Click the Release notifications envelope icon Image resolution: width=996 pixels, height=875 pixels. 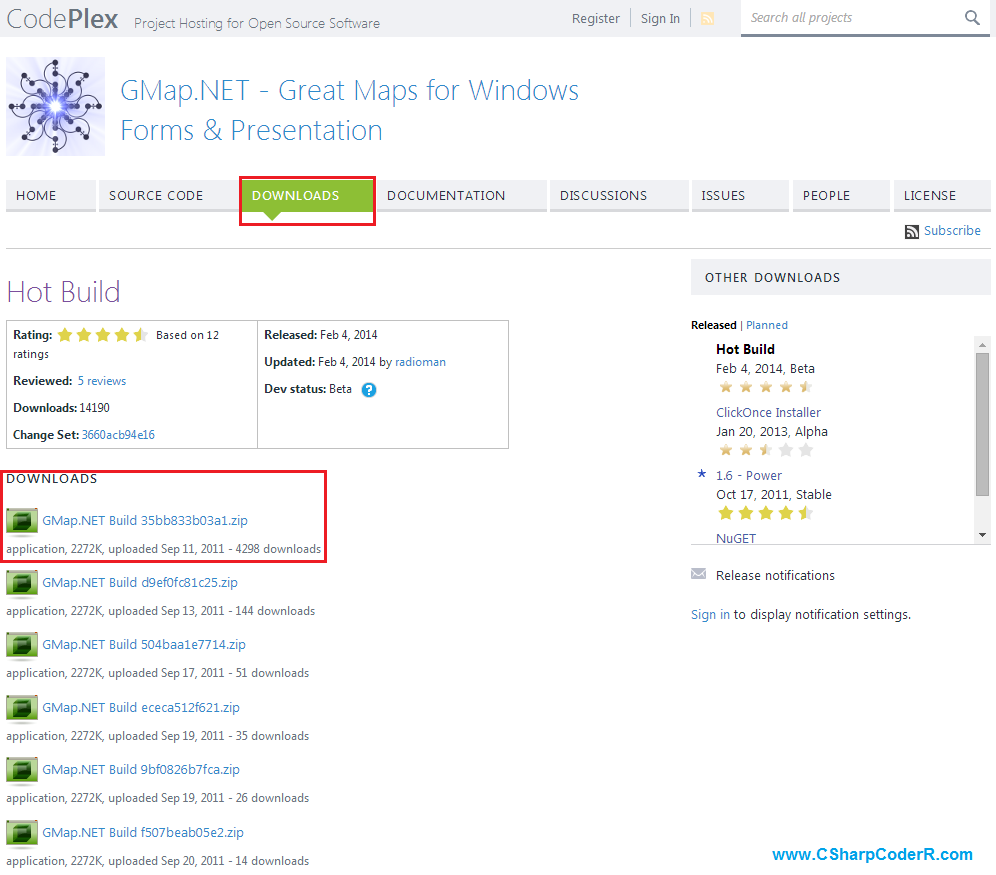click(698, 574)
